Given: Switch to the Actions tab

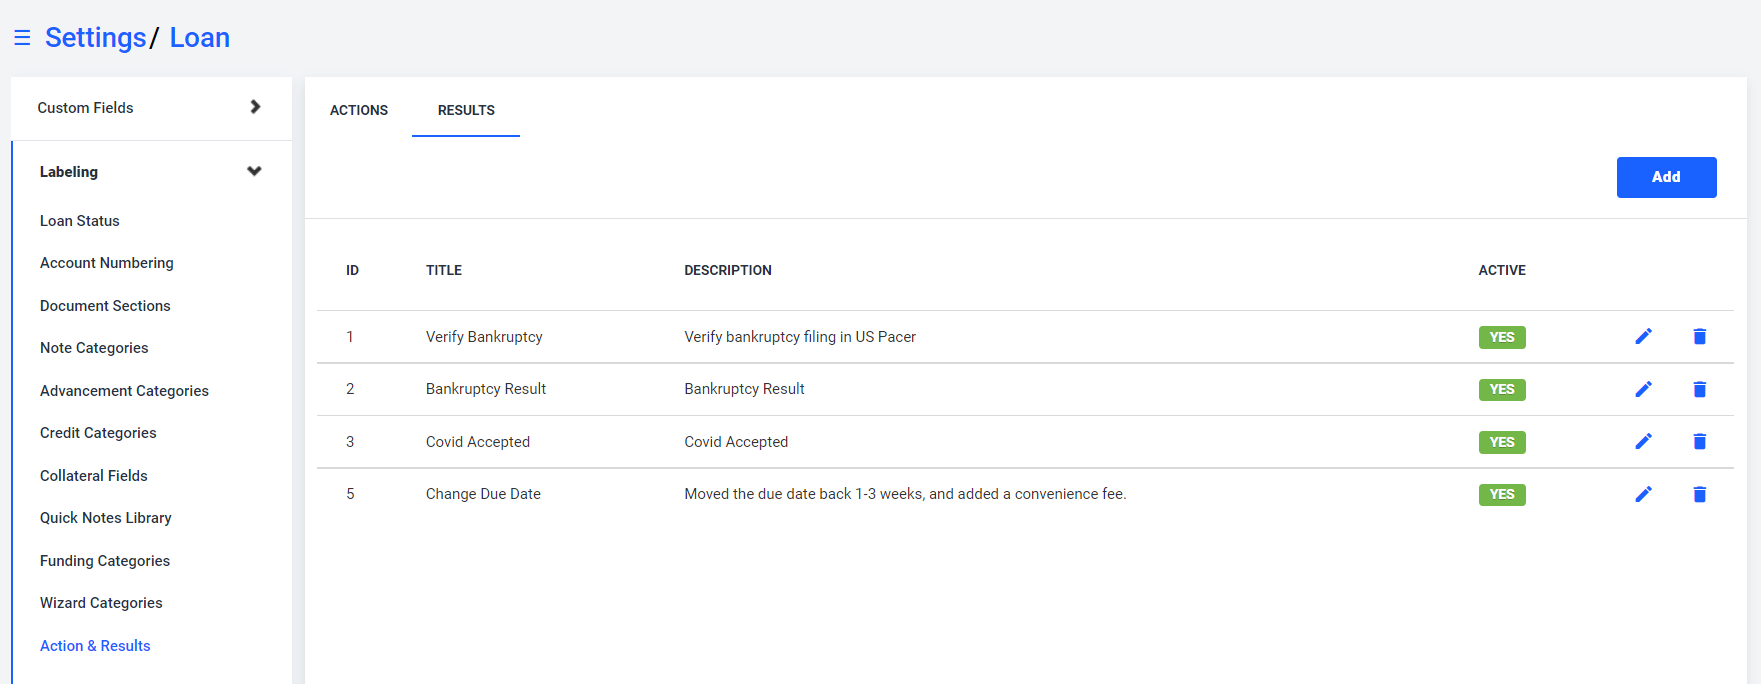Looking at the screenshot, I should click(359, 110).
